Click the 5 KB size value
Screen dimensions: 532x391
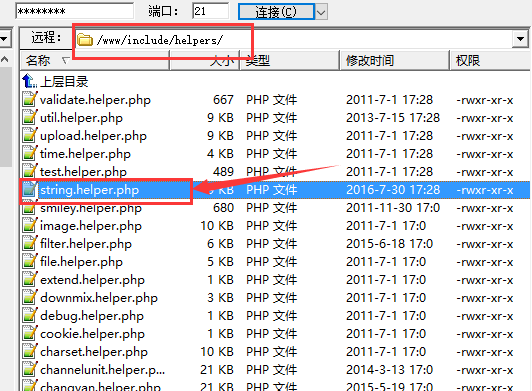point(220,262)
